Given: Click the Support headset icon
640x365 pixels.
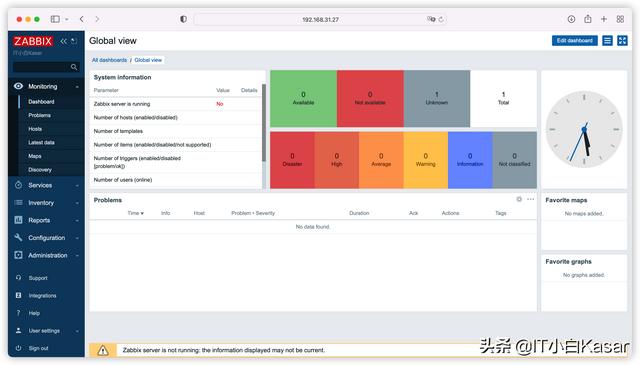Looking at the screenshot, I should click(x=18, y=278).
